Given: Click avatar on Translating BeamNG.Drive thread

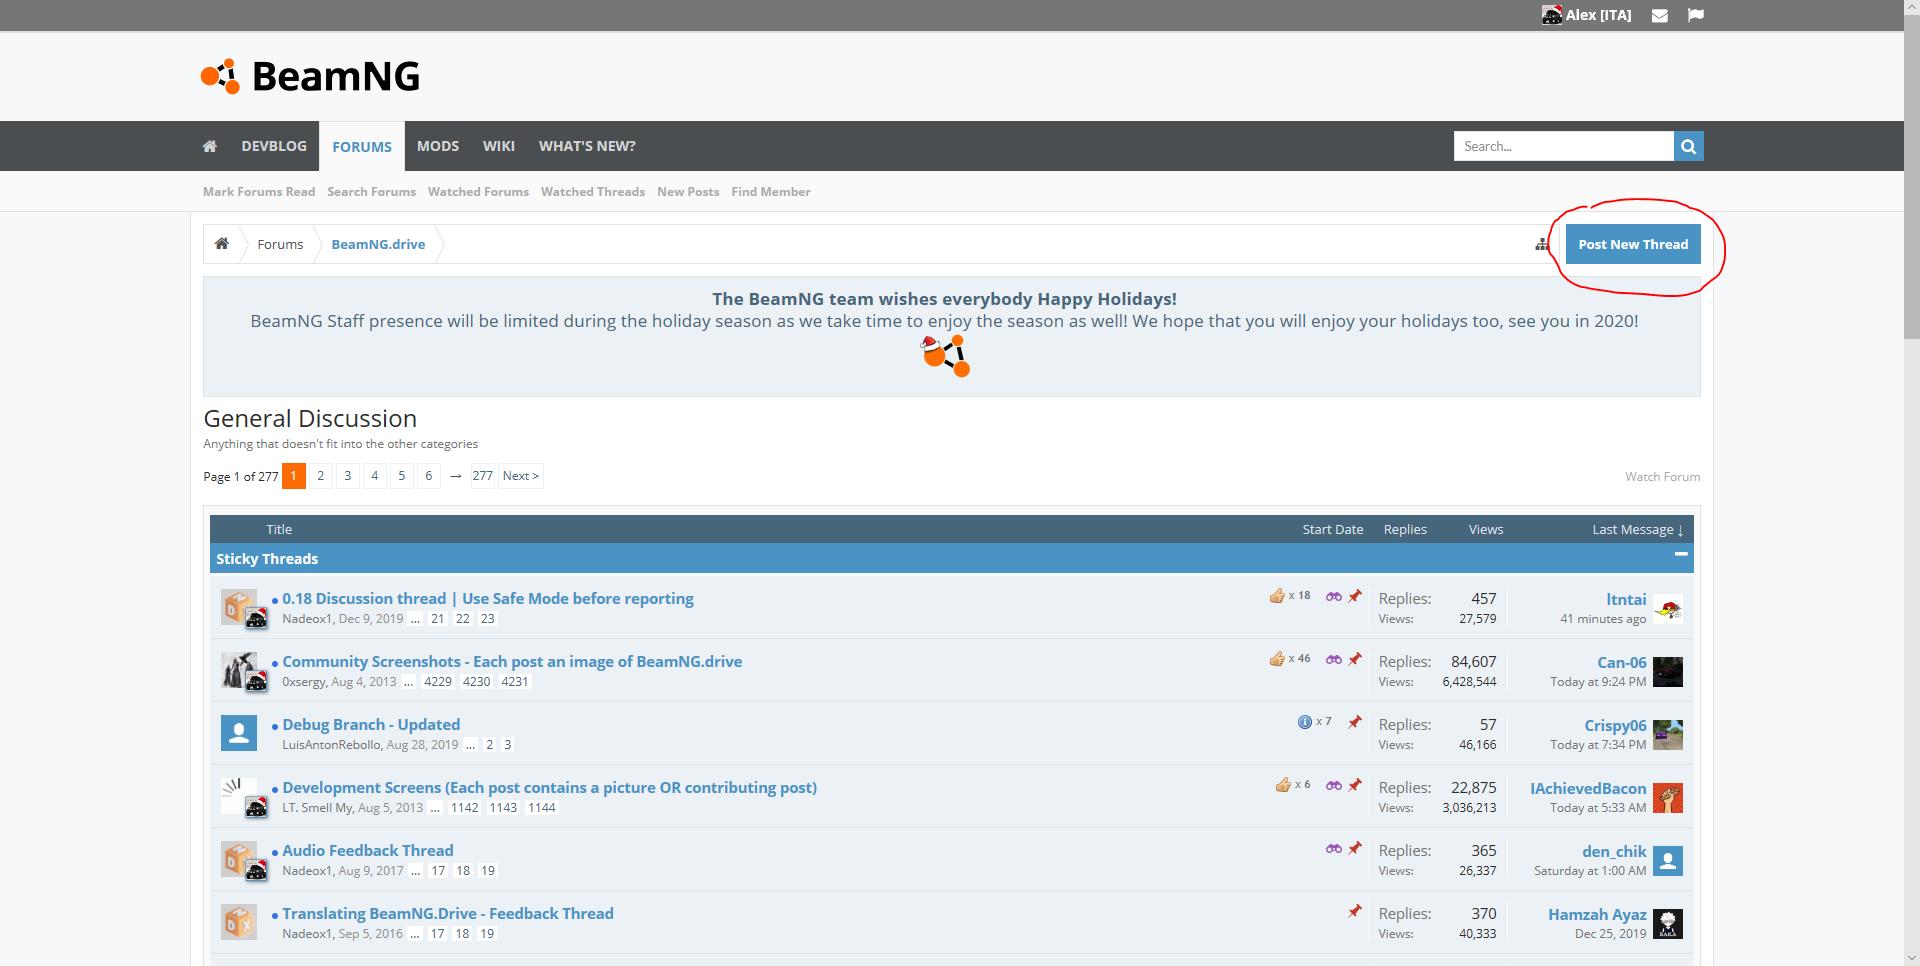Looking at the screenshot, I should point(239,923).
